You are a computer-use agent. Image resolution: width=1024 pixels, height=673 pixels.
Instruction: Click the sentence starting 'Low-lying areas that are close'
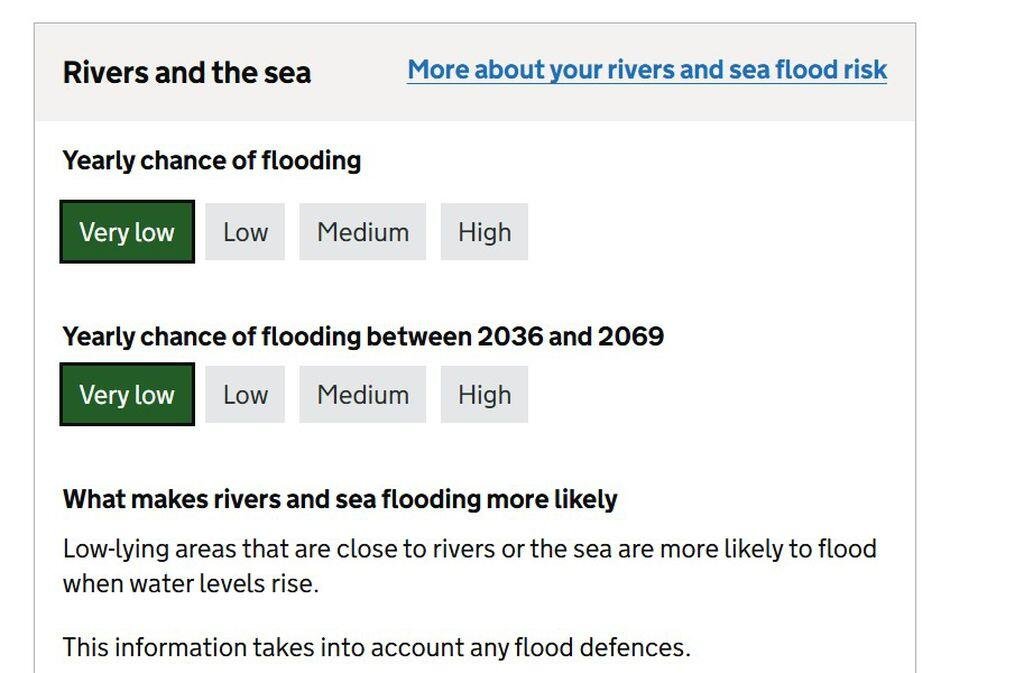[x=469, y=549]
